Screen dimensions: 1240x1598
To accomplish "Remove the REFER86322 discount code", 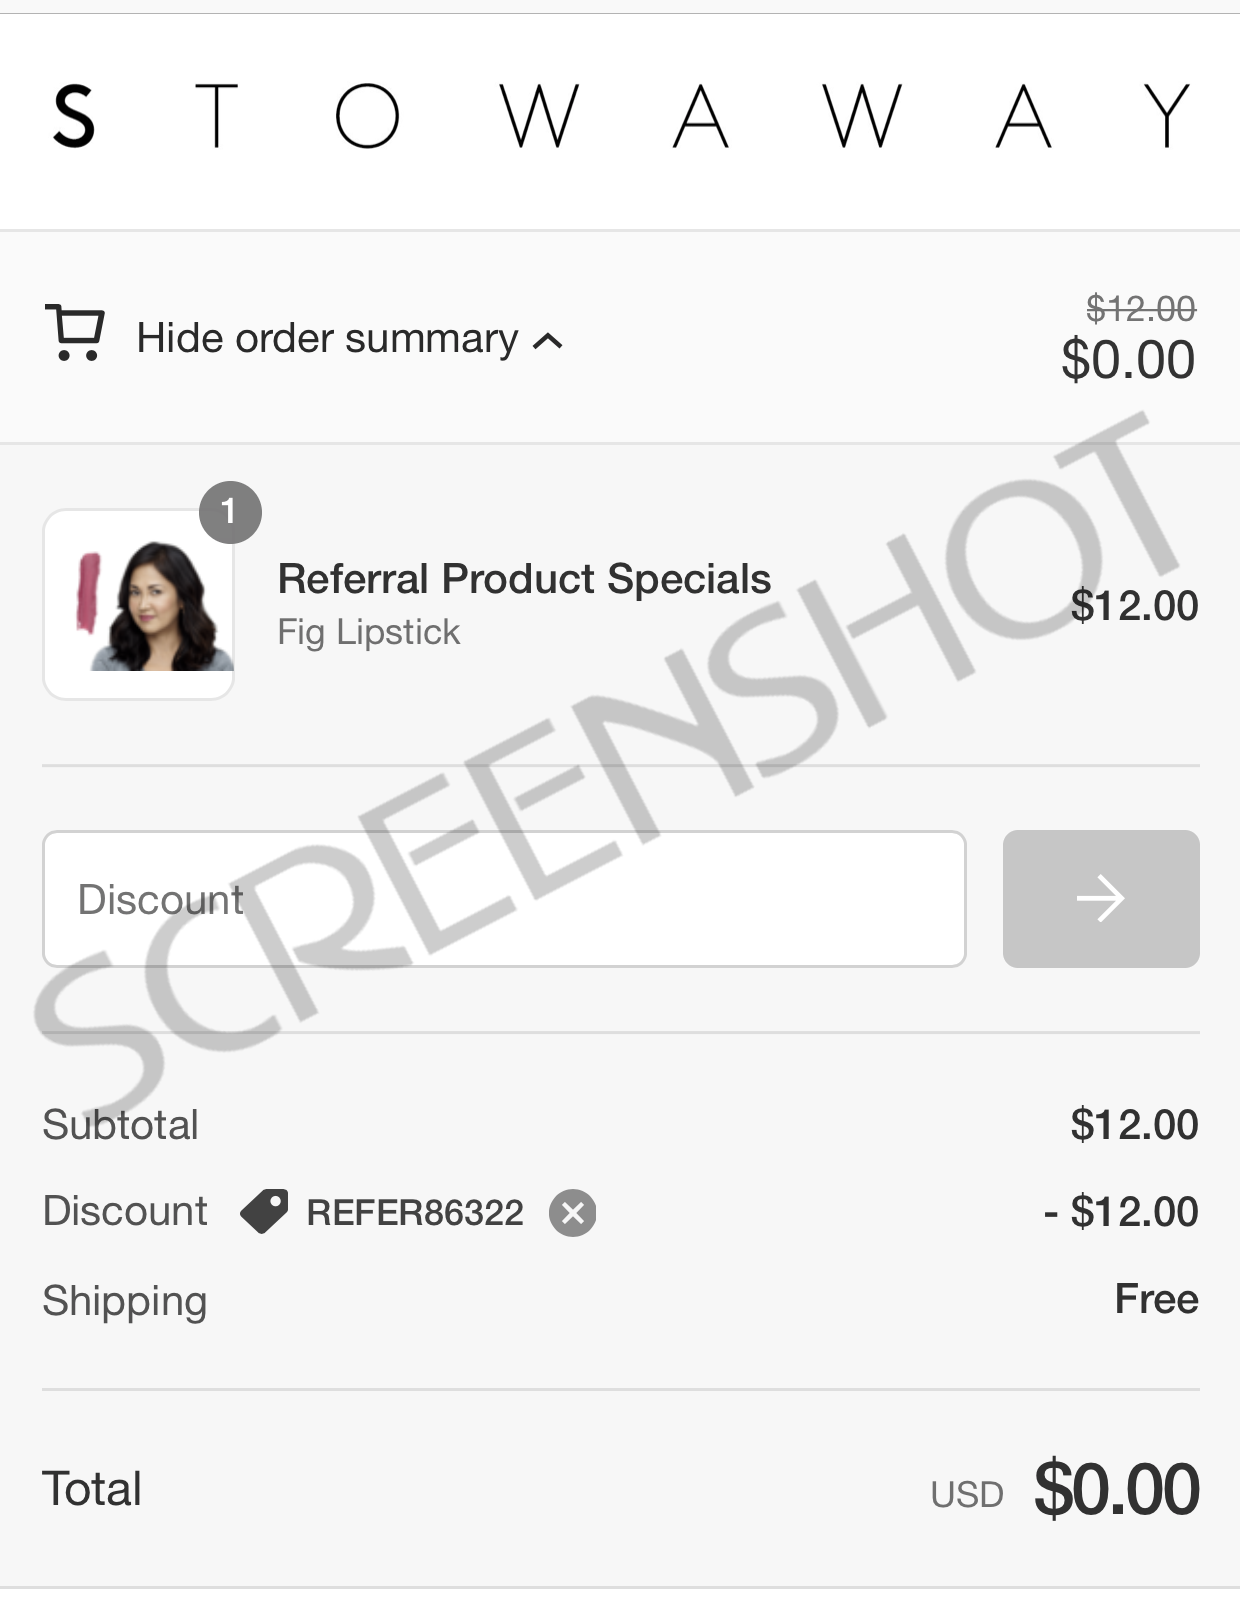I will pos(573,1213).
